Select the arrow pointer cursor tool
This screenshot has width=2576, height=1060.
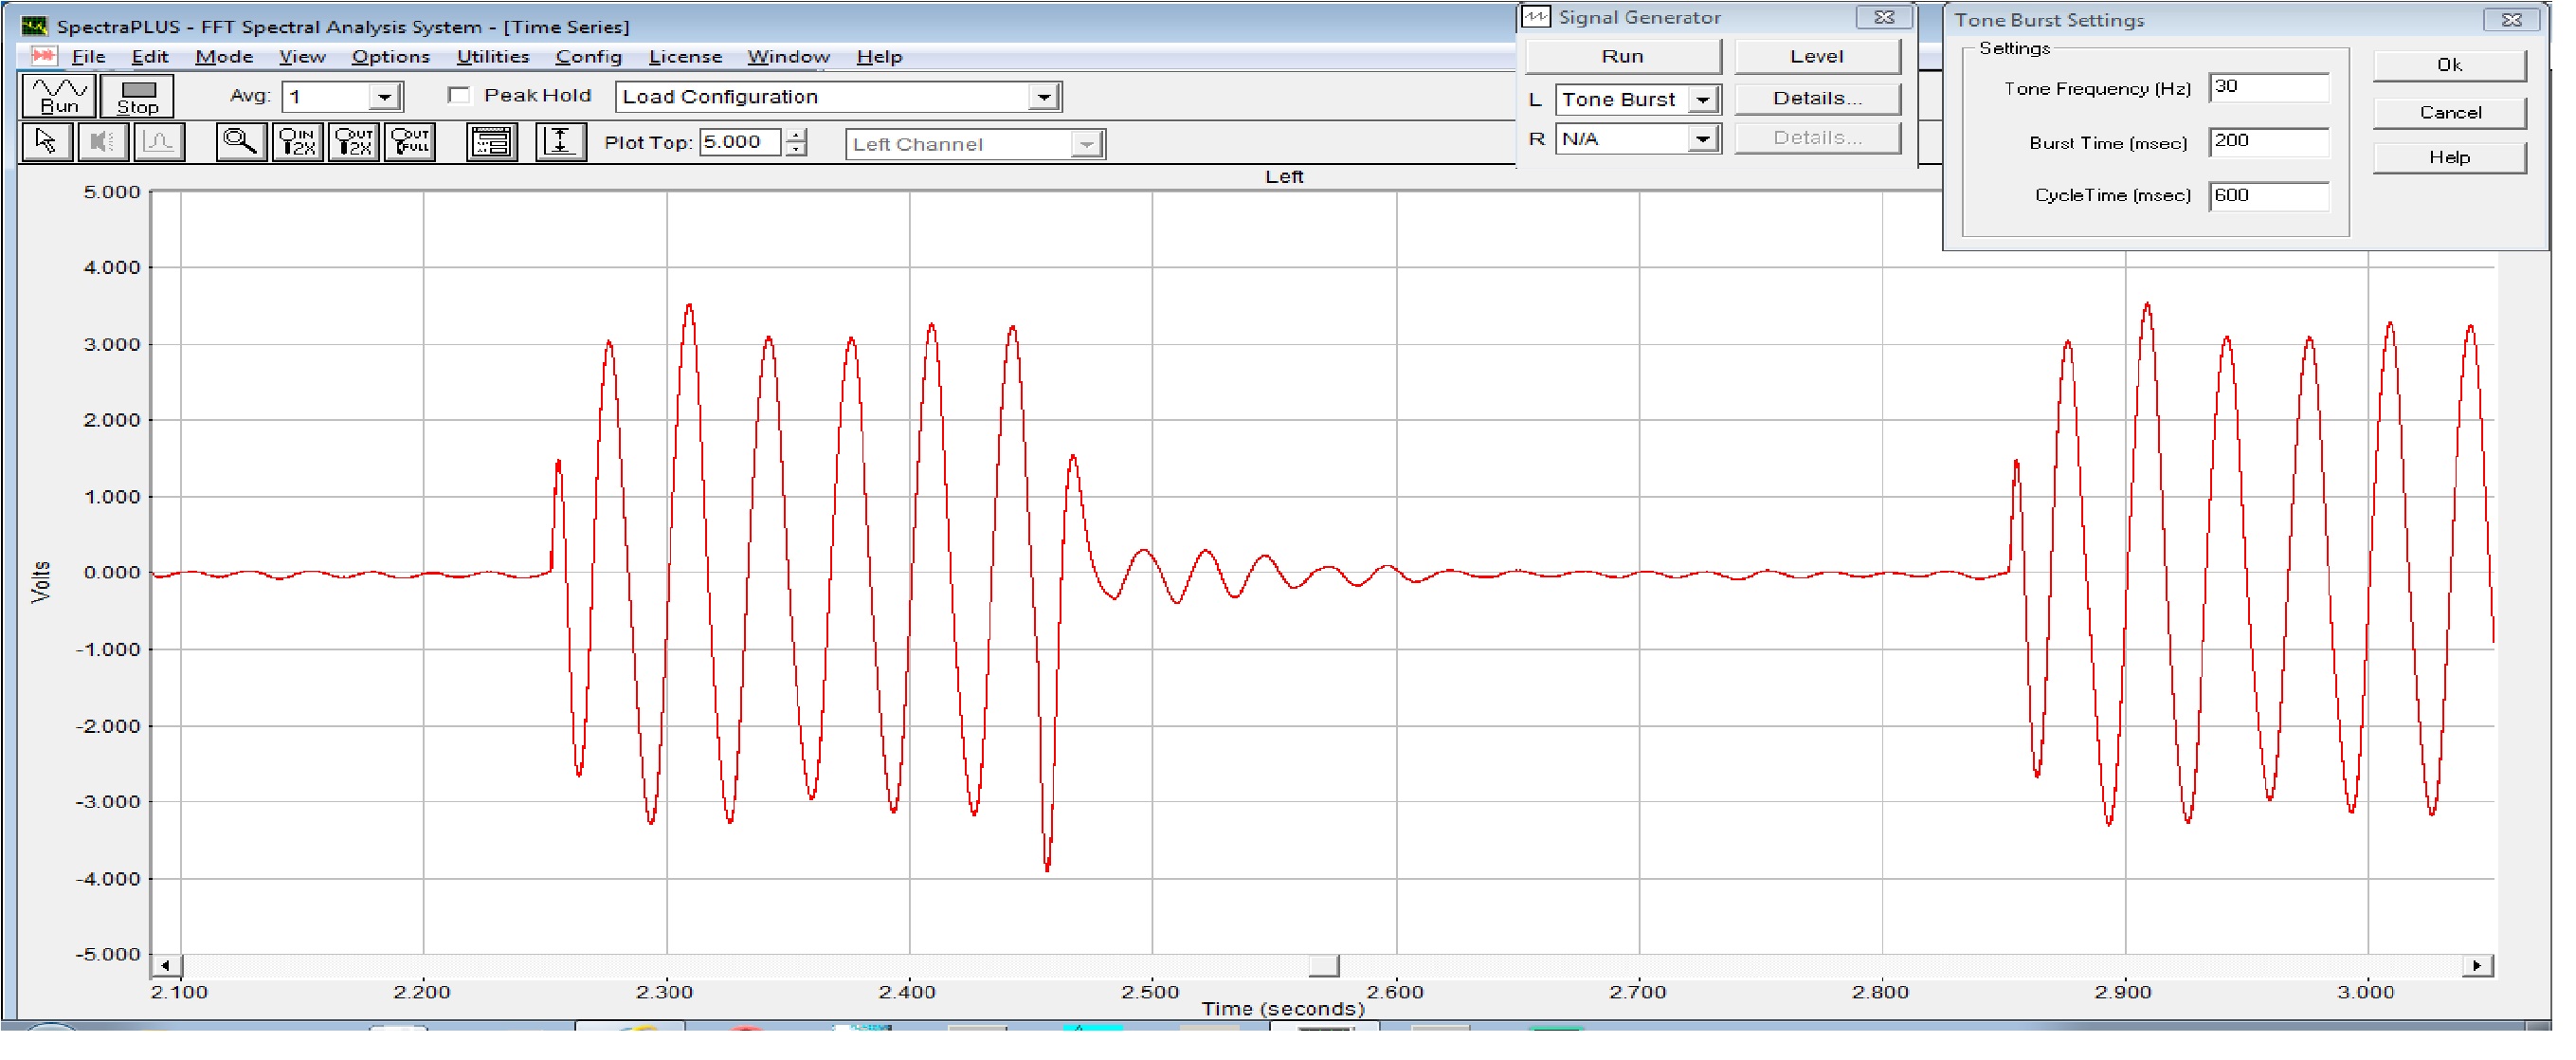coord(46,142)
